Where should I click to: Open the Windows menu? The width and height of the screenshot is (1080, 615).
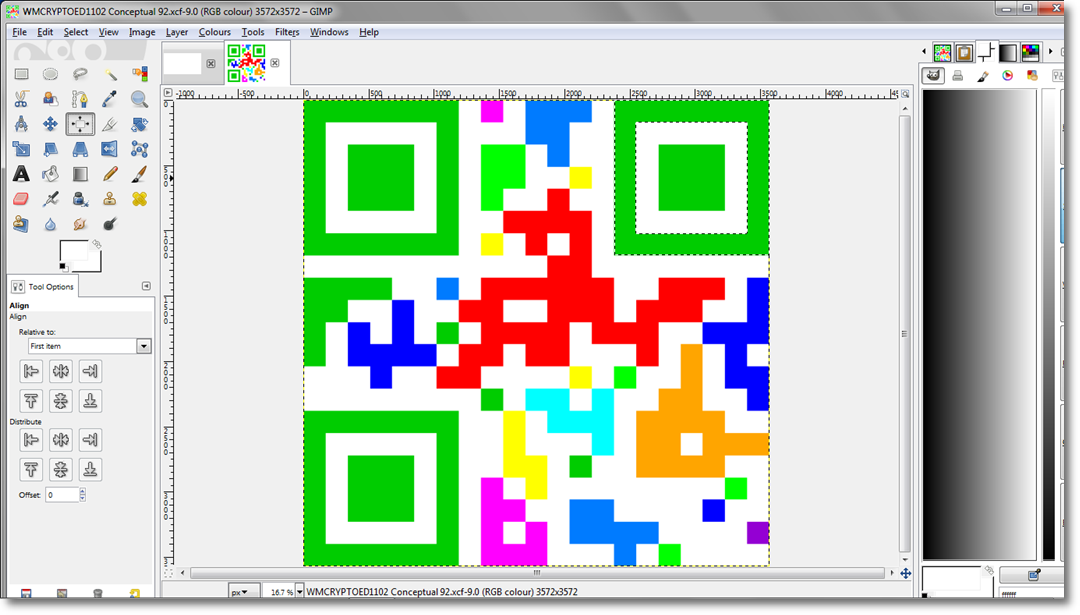pos(329,32)
